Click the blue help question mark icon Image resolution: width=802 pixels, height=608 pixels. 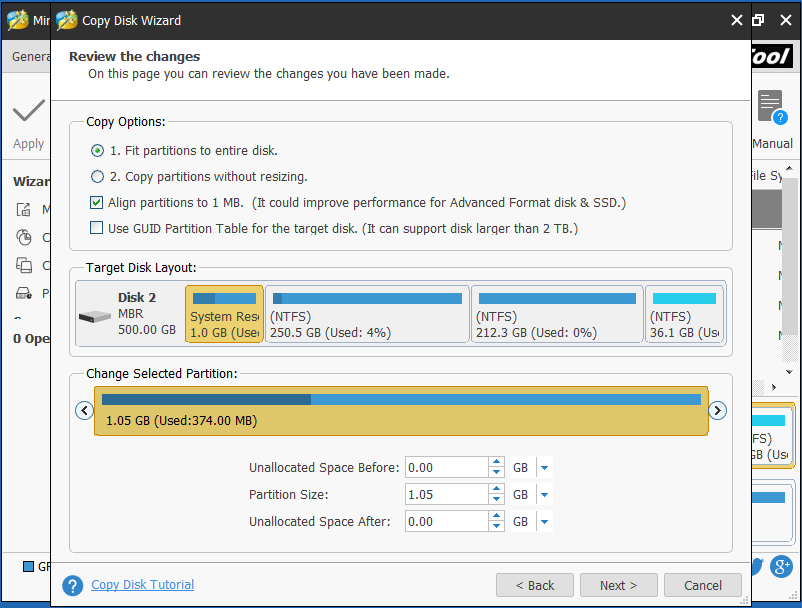[73, 586]
